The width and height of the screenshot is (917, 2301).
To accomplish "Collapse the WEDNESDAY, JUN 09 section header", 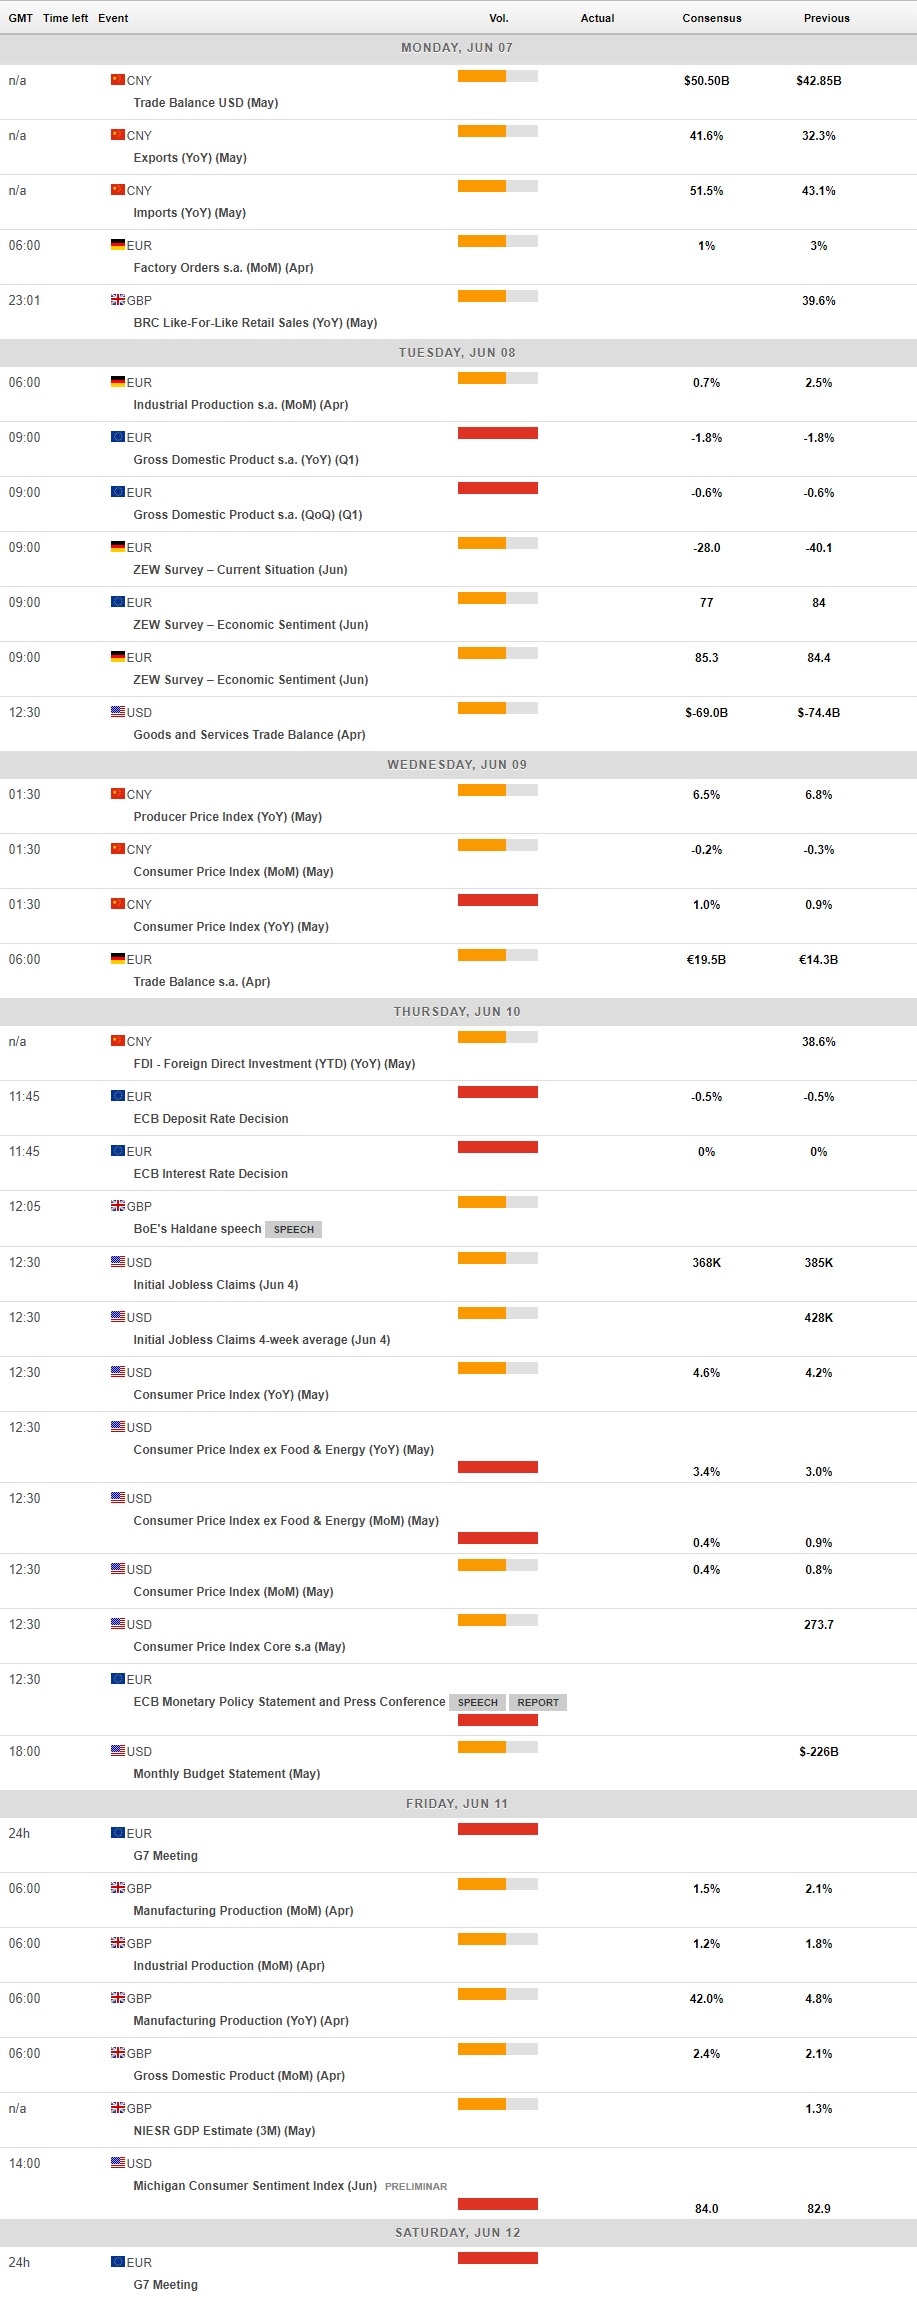I will pos(458,763).
